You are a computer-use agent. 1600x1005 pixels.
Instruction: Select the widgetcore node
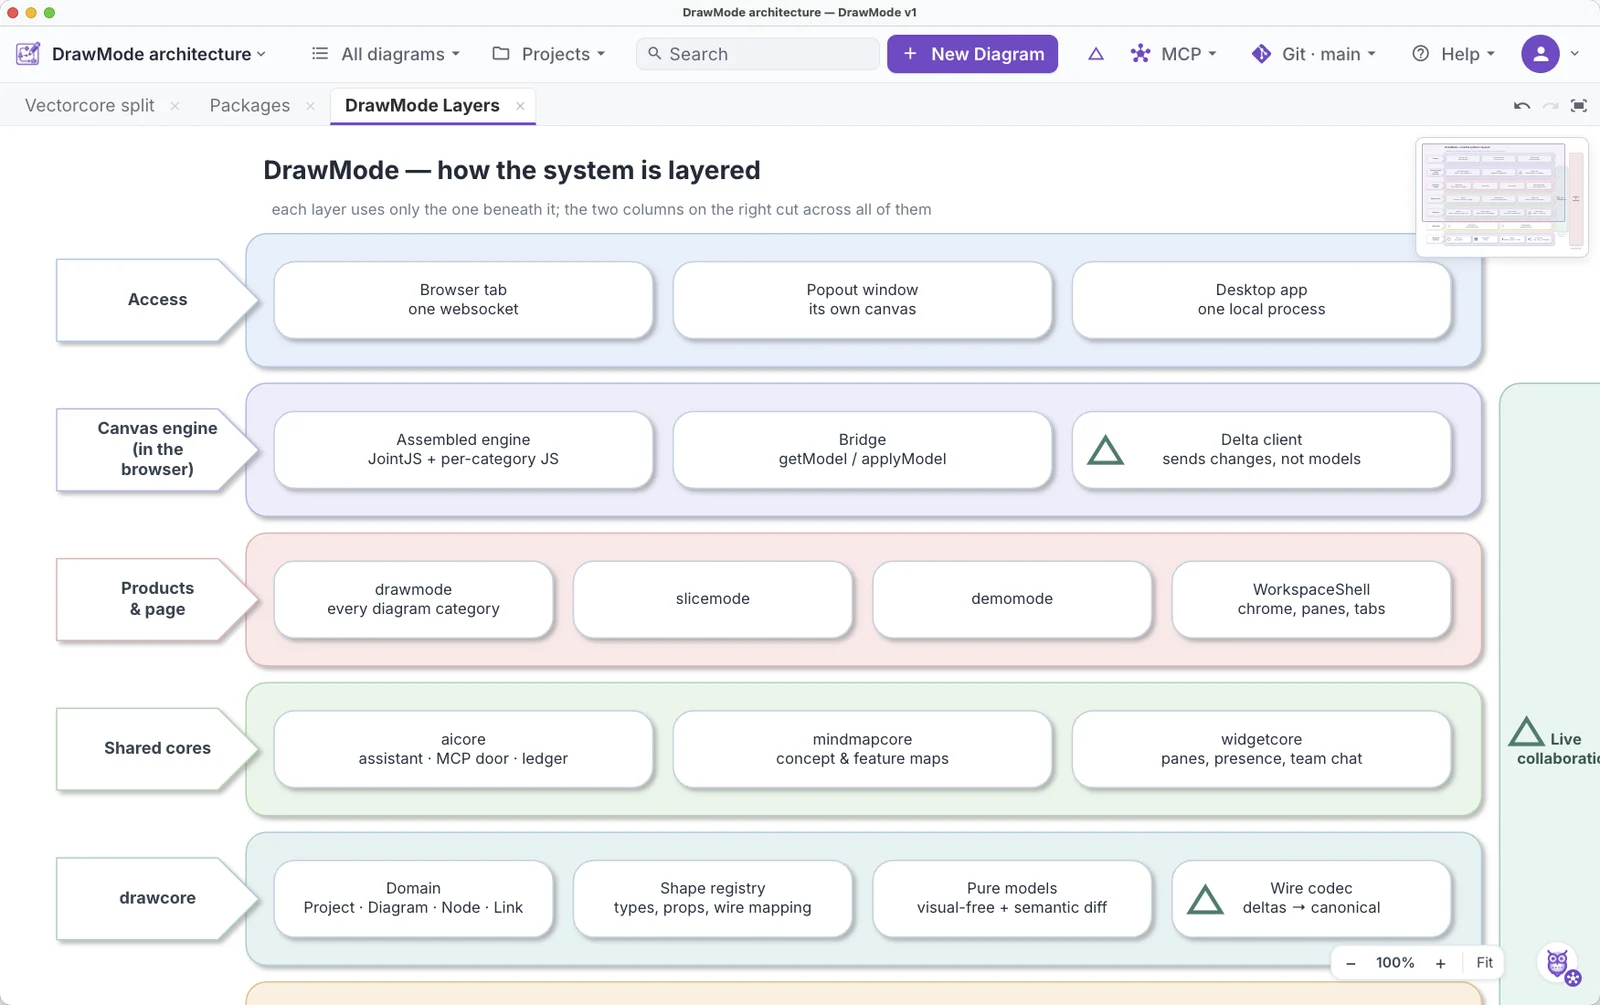[x=1261, y=749]
